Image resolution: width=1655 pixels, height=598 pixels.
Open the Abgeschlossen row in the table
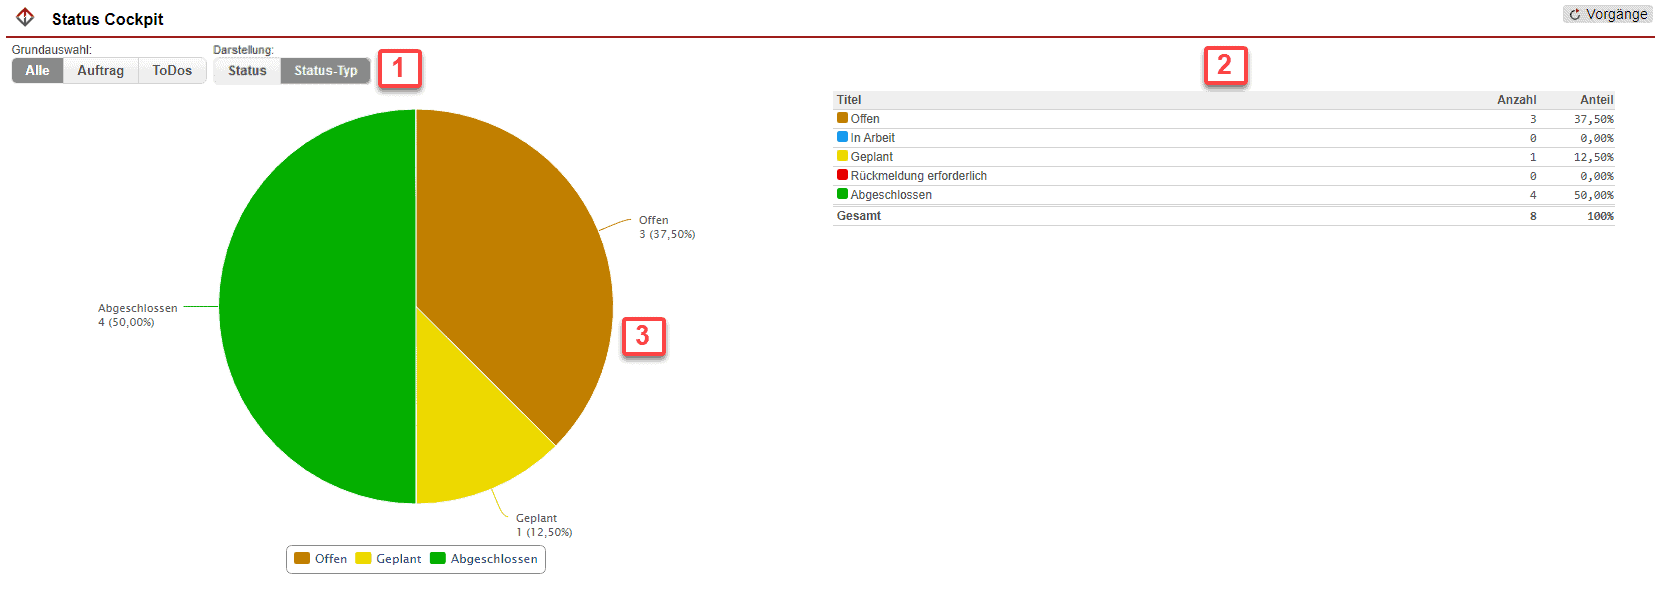[x=891, y=195]
